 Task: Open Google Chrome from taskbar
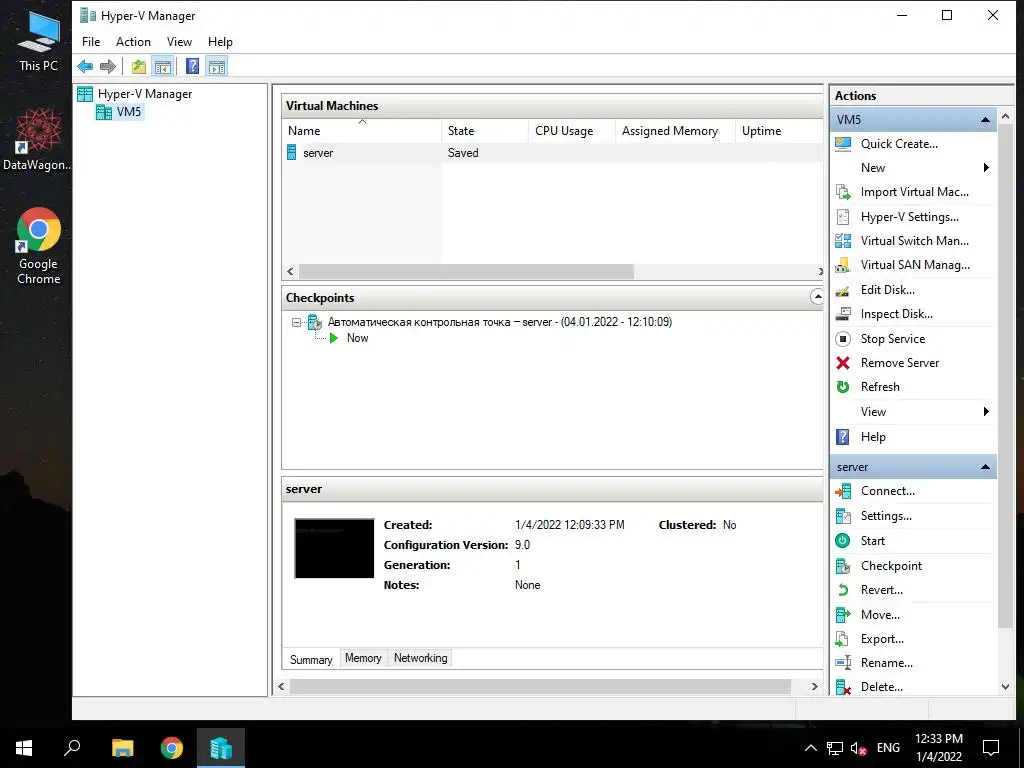[172, 748]
